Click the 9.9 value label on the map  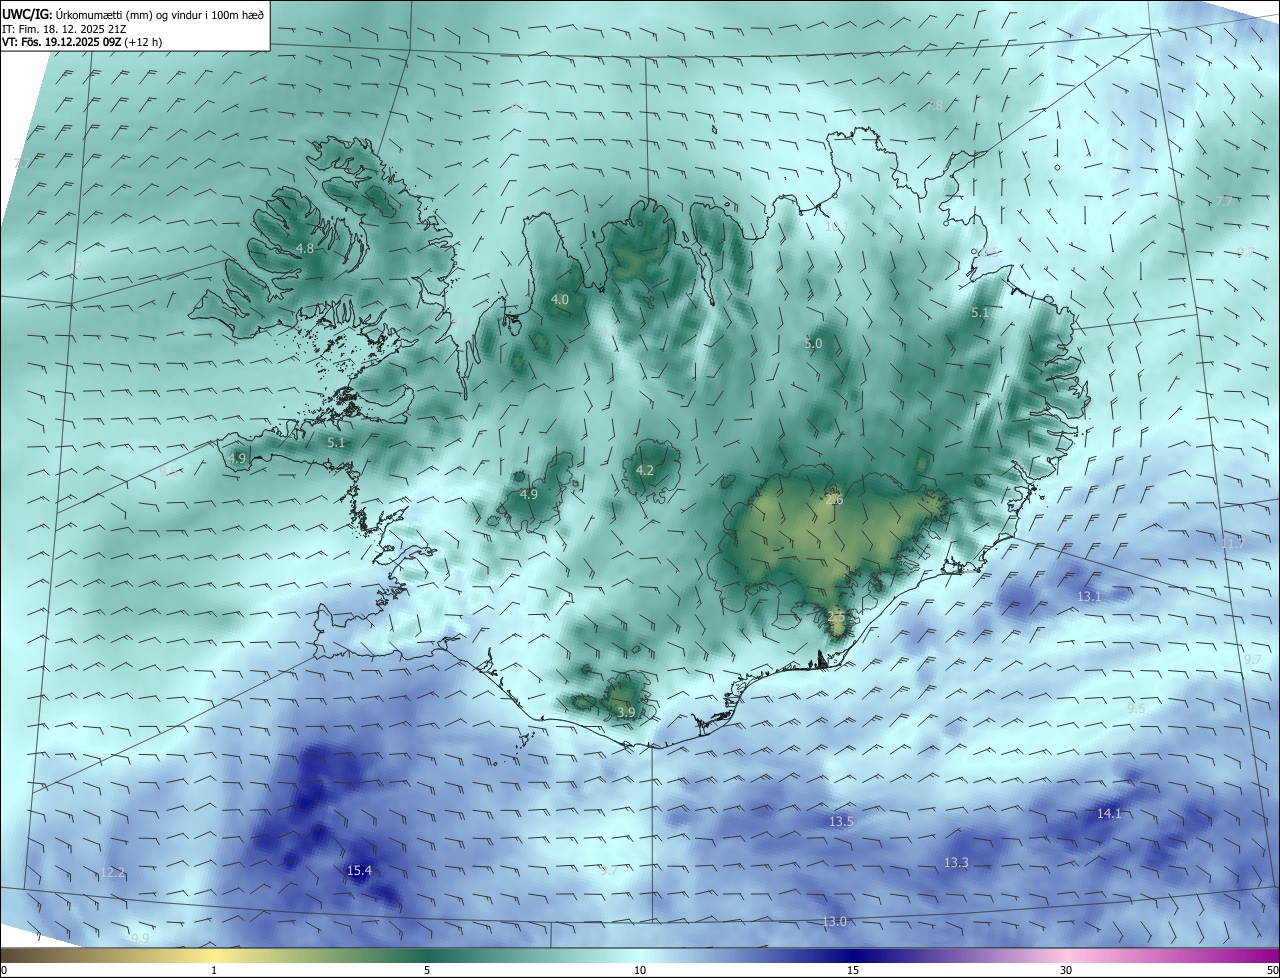coord(140,938)
